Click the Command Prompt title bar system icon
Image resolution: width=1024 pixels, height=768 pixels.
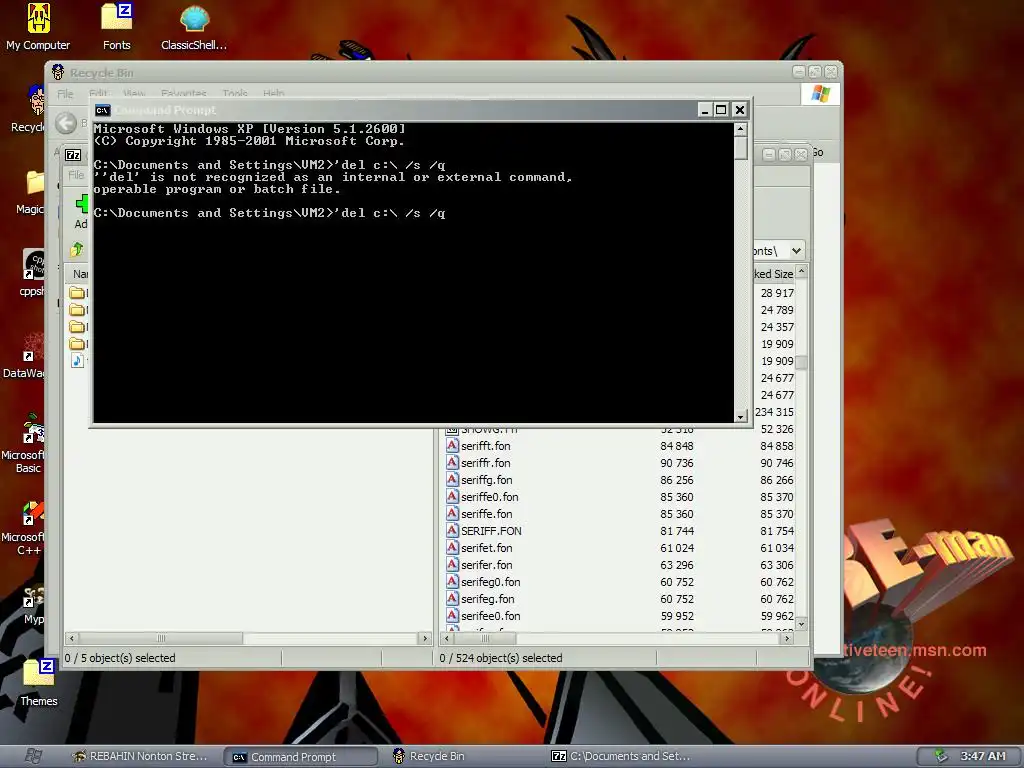point(103,110)
